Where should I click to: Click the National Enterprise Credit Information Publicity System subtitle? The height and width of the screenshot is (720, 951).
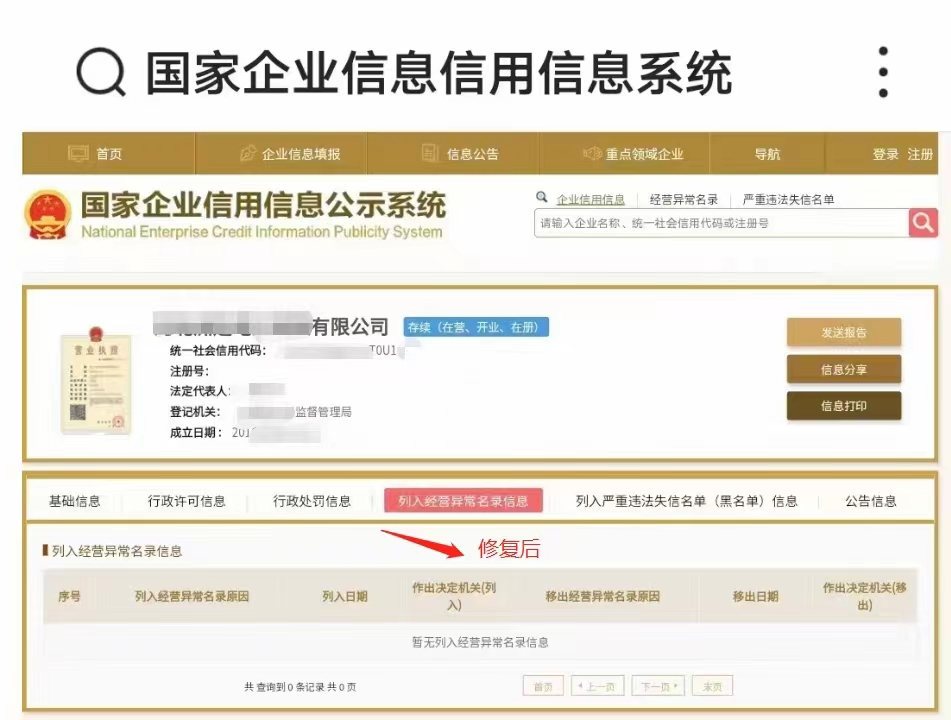click(x=262, y=232)
